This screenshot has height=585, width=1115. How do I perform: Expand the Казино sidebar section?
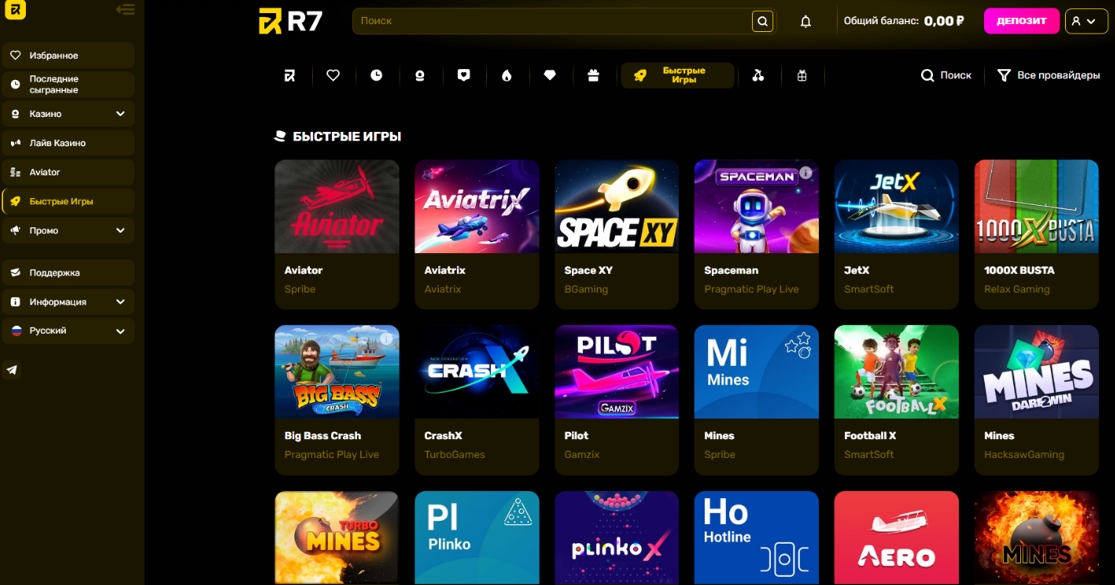pos(68,114)
